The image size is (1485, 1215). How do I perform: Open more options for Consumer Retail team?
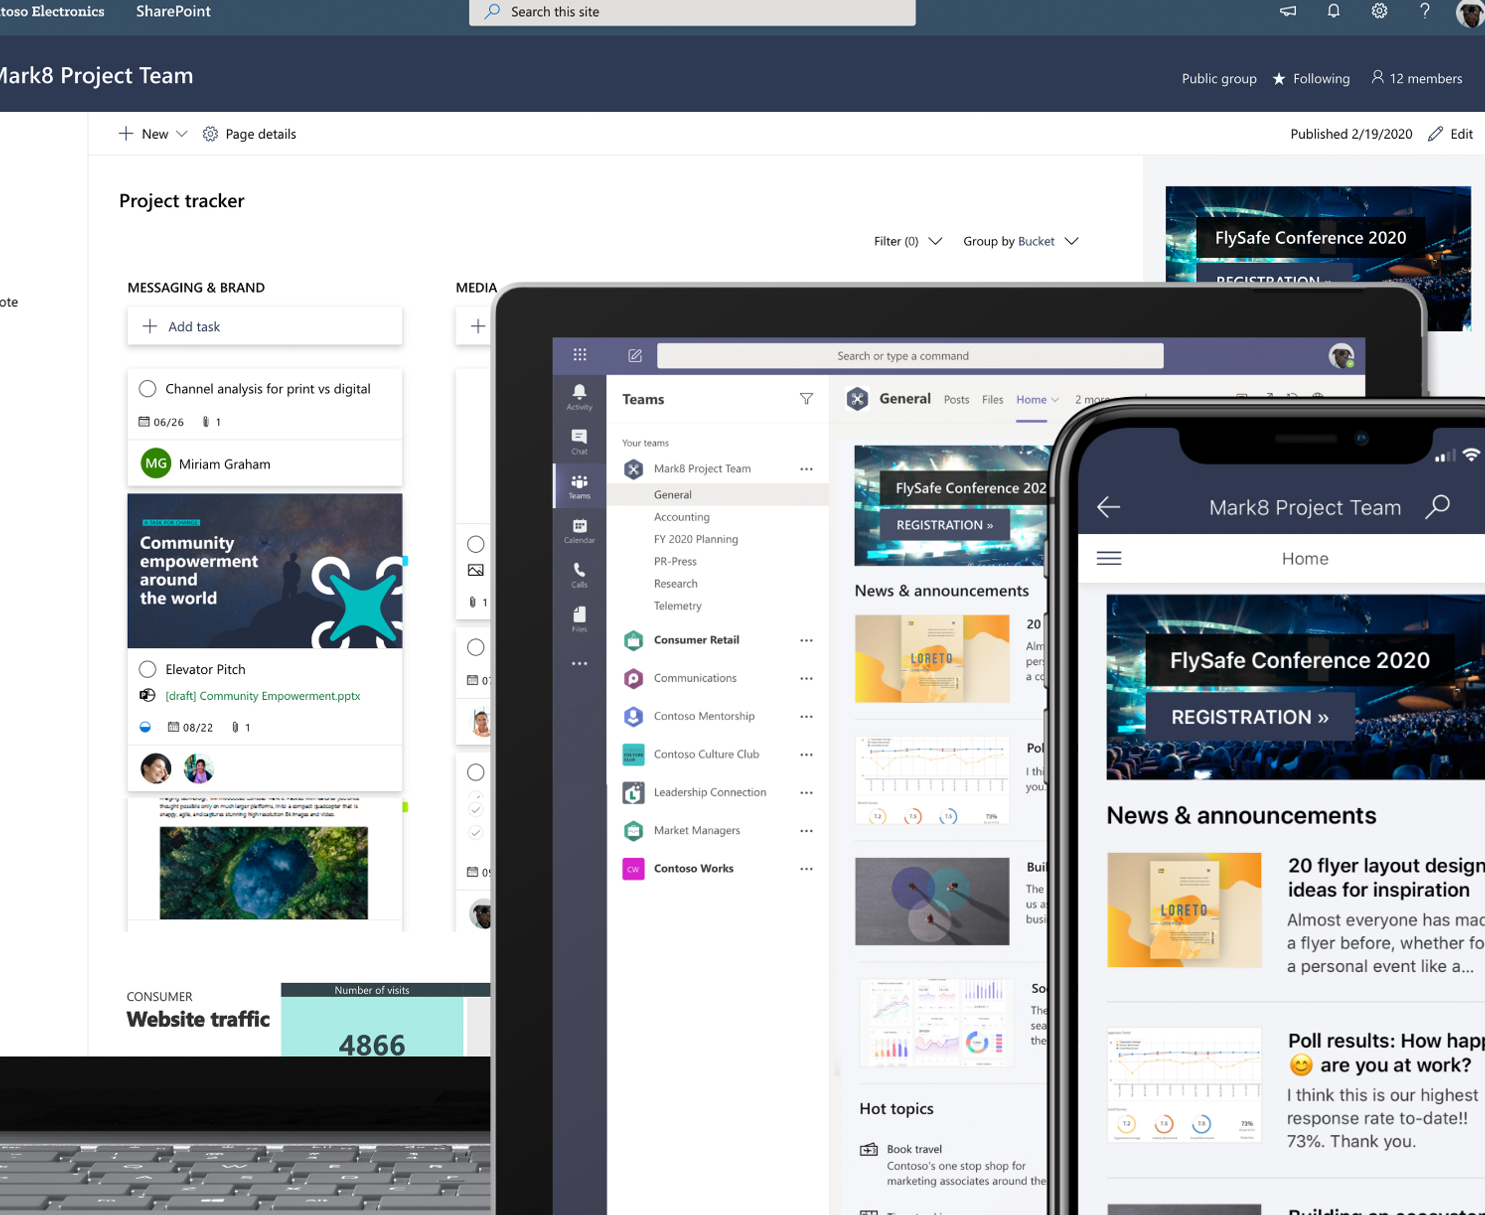806,640
